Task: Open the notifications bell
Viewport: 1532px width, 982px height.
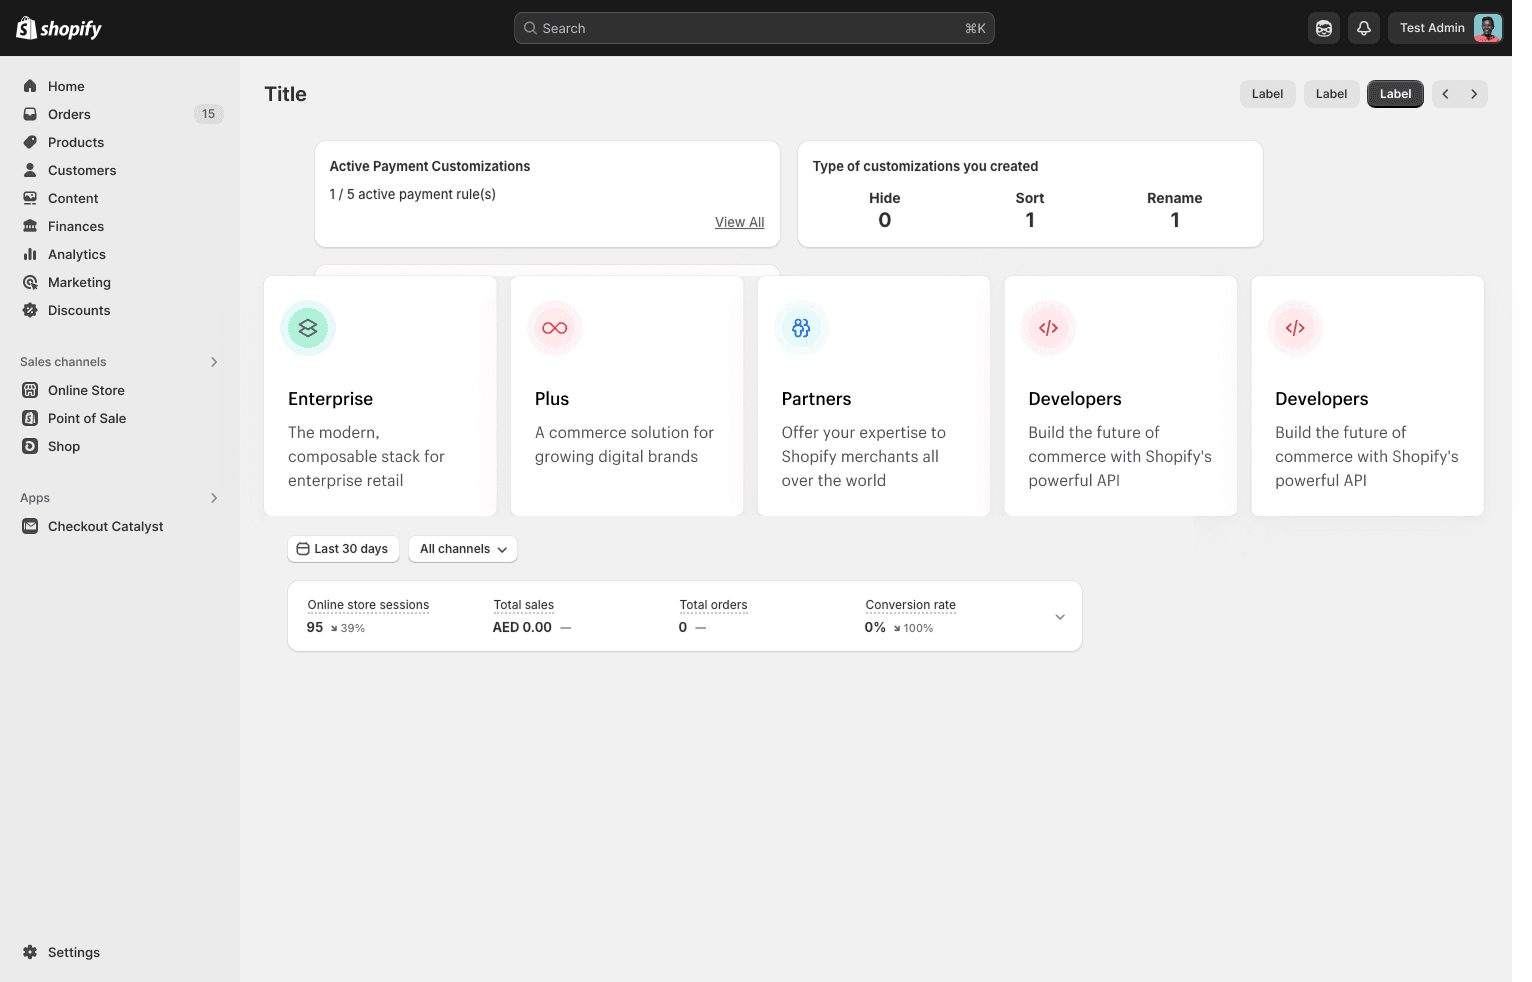Action: 1363,28
